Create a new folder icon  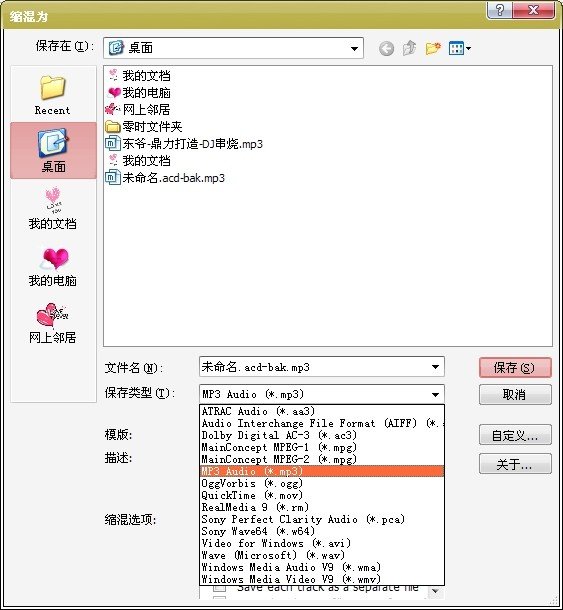(433, 48)
